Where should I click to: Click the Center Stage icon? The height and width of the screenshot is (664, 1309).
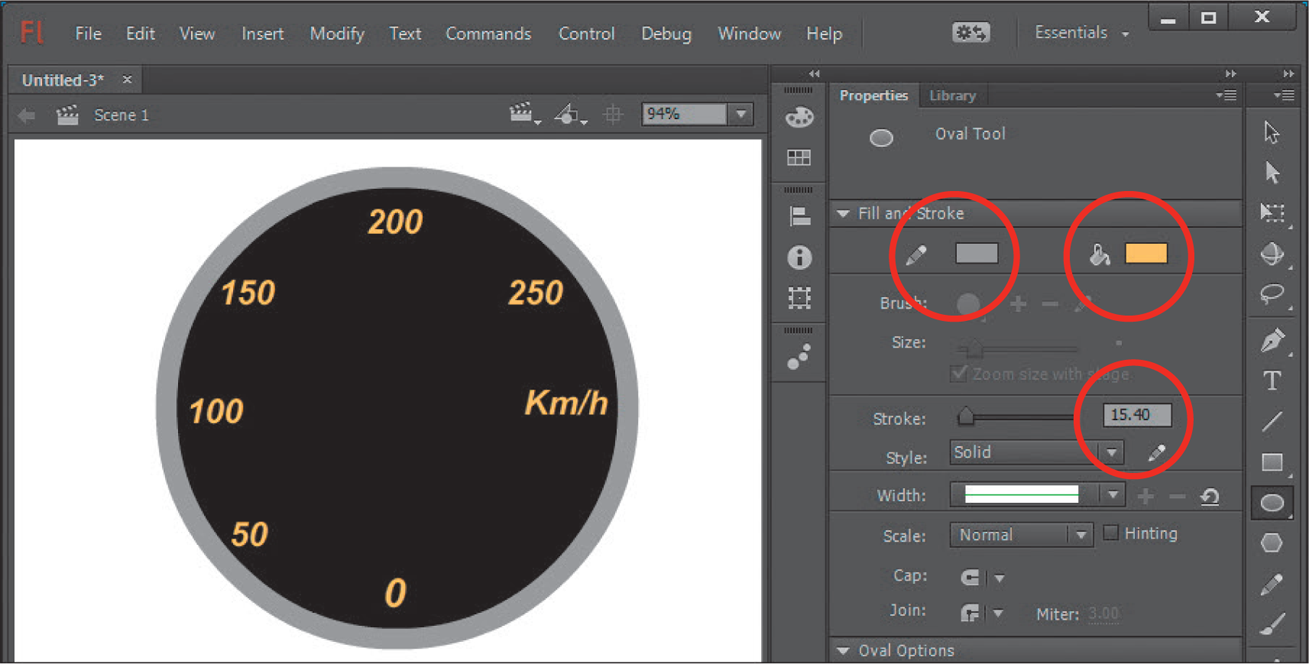tap(613, 115)
